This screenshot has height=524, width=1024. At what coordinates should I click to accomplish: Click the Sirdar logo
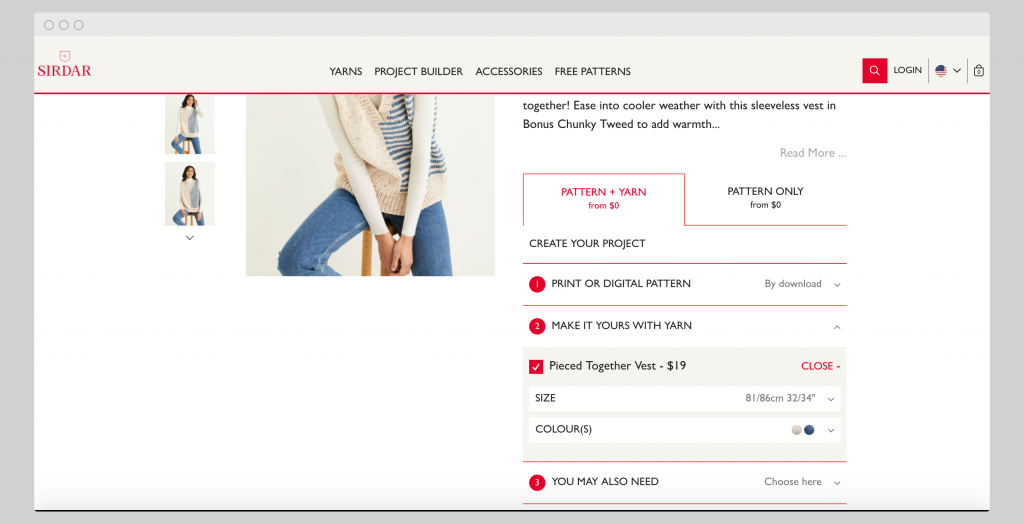coord(64,65)
